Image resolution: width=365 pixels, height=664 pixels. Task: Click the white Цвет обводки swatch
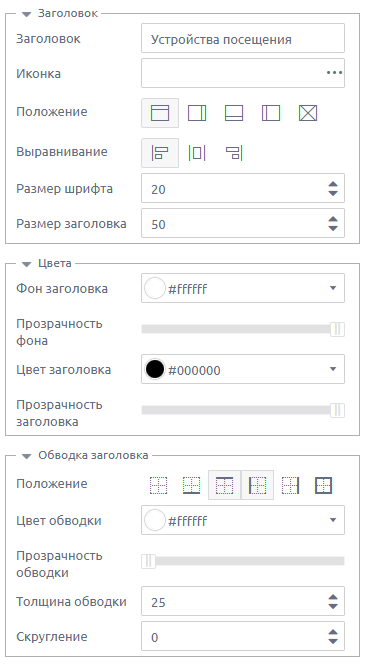coord(155,520)
